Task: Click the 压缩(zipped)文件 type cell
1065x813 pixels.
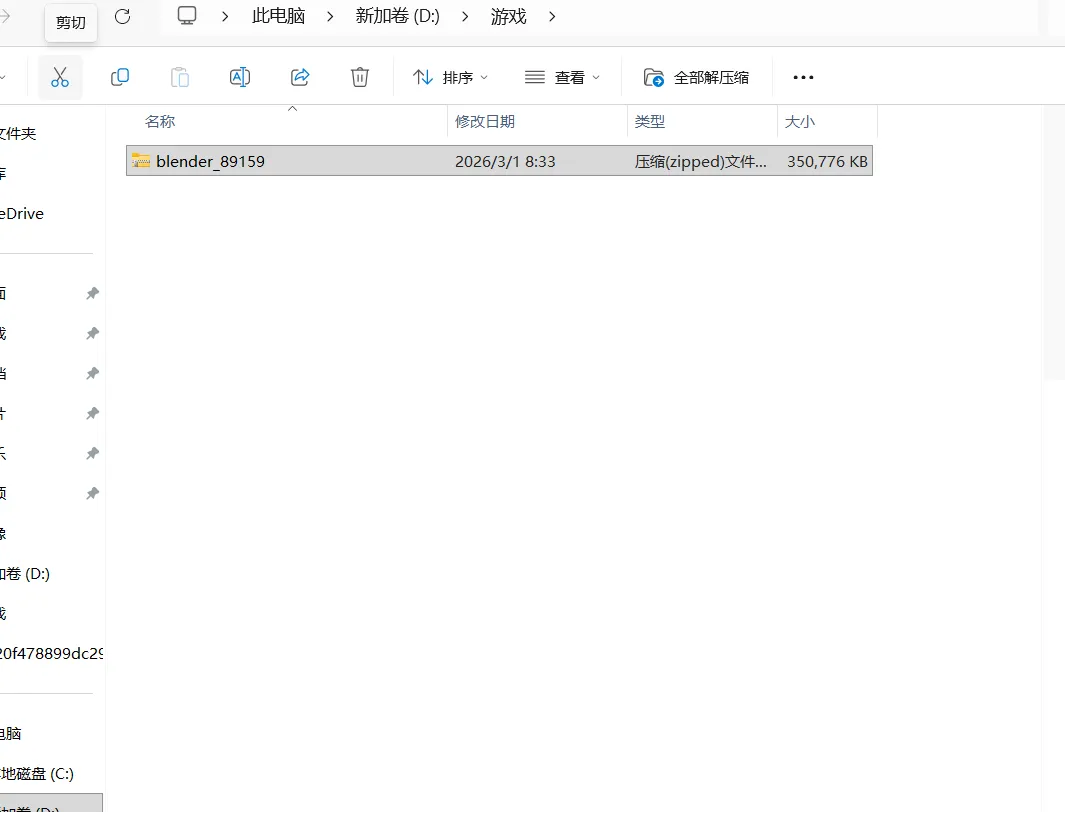Action: [x=700, y=162]
